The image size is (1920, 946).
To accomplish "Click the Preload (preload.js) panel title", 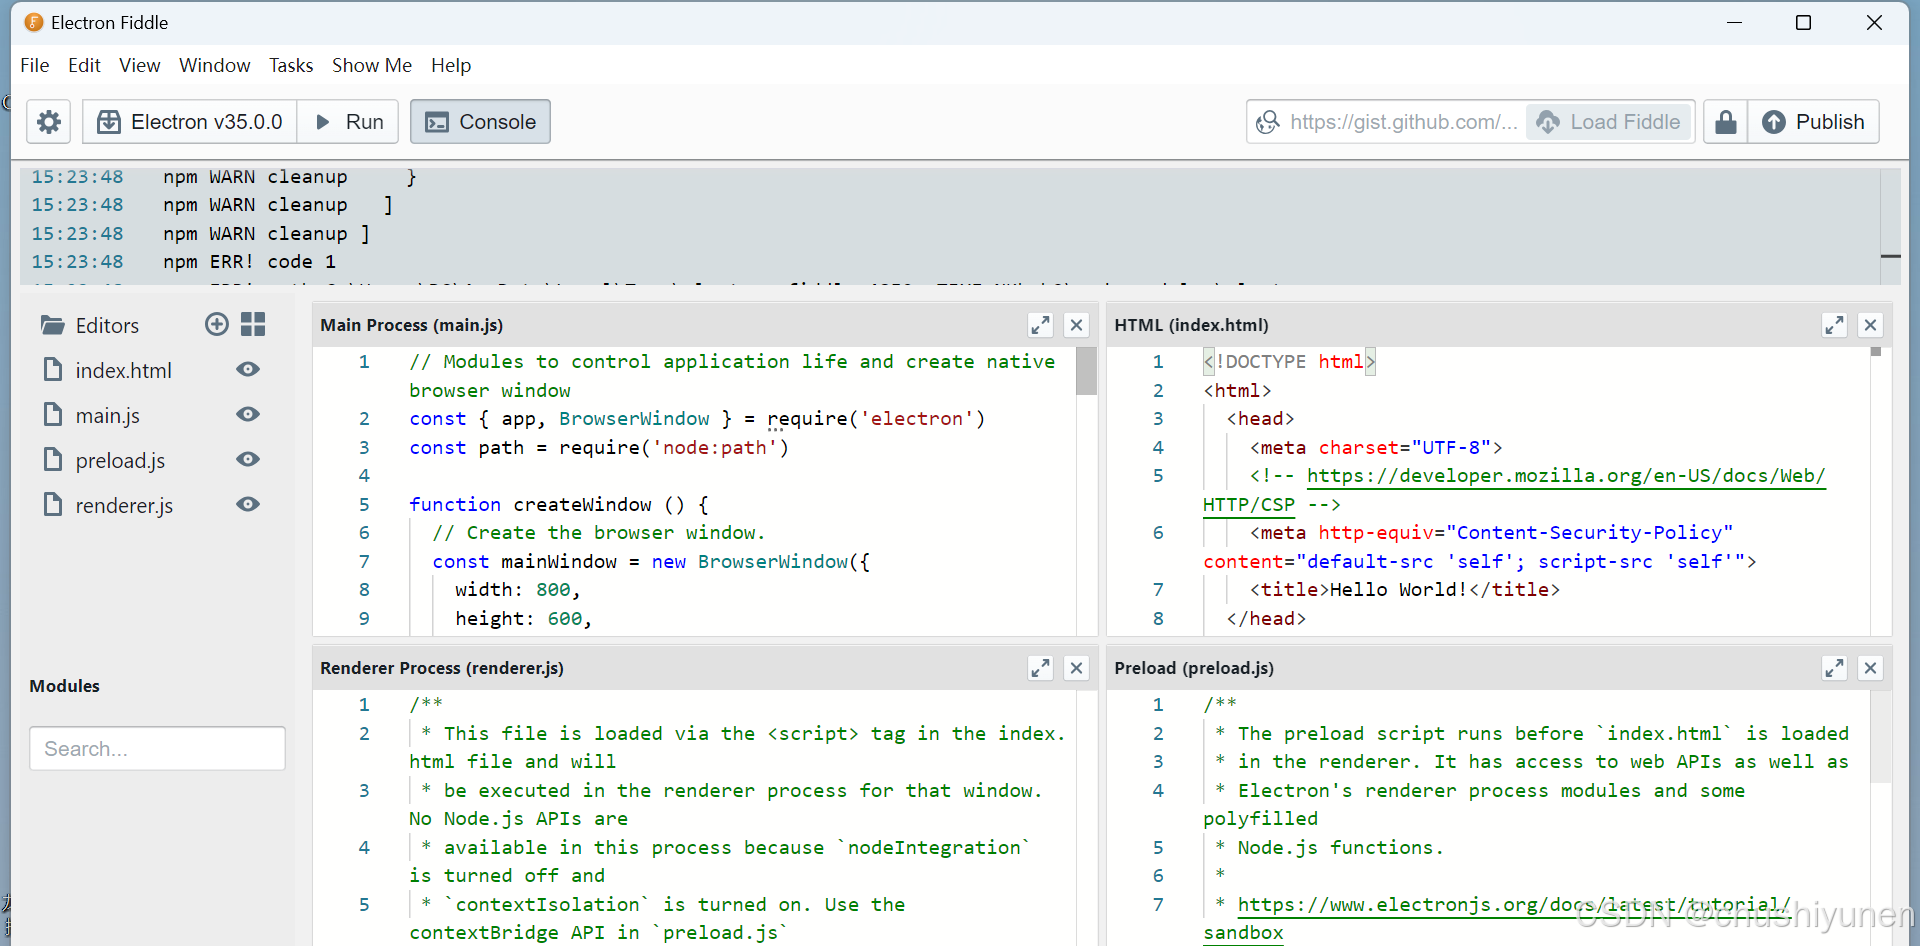I will (x=1194, y=668).
